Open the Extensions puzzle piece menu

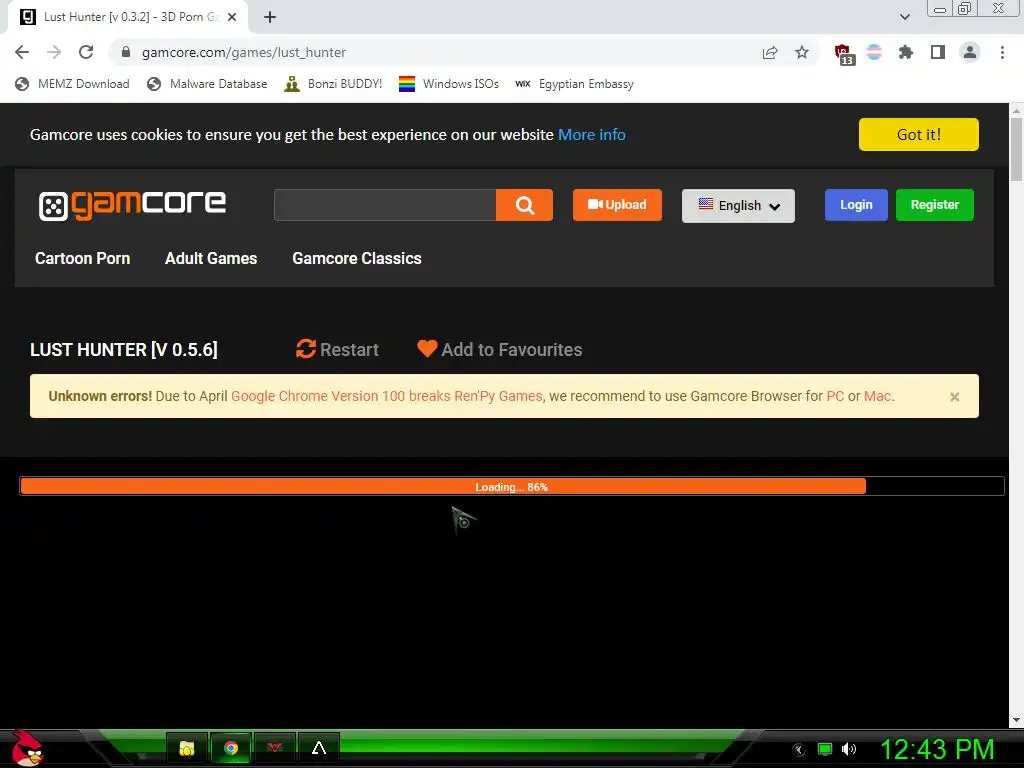click(x=906, y=52)
